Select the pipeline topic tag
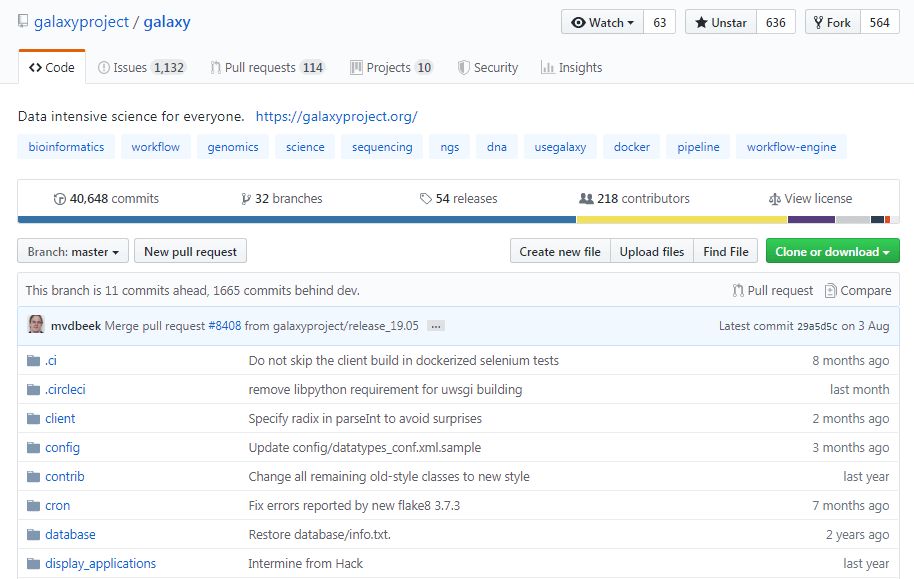 pos(698,147)
